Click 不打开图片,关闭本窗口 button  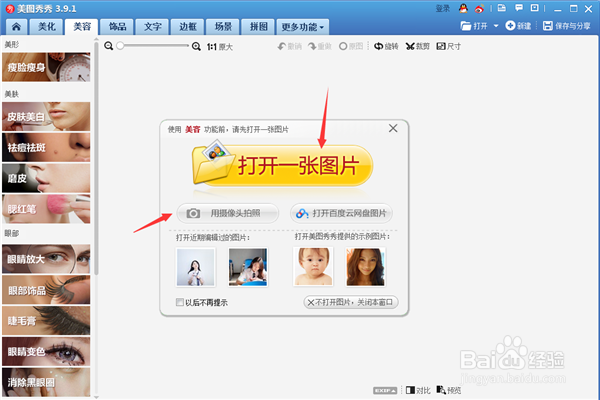tap(351, 302)
